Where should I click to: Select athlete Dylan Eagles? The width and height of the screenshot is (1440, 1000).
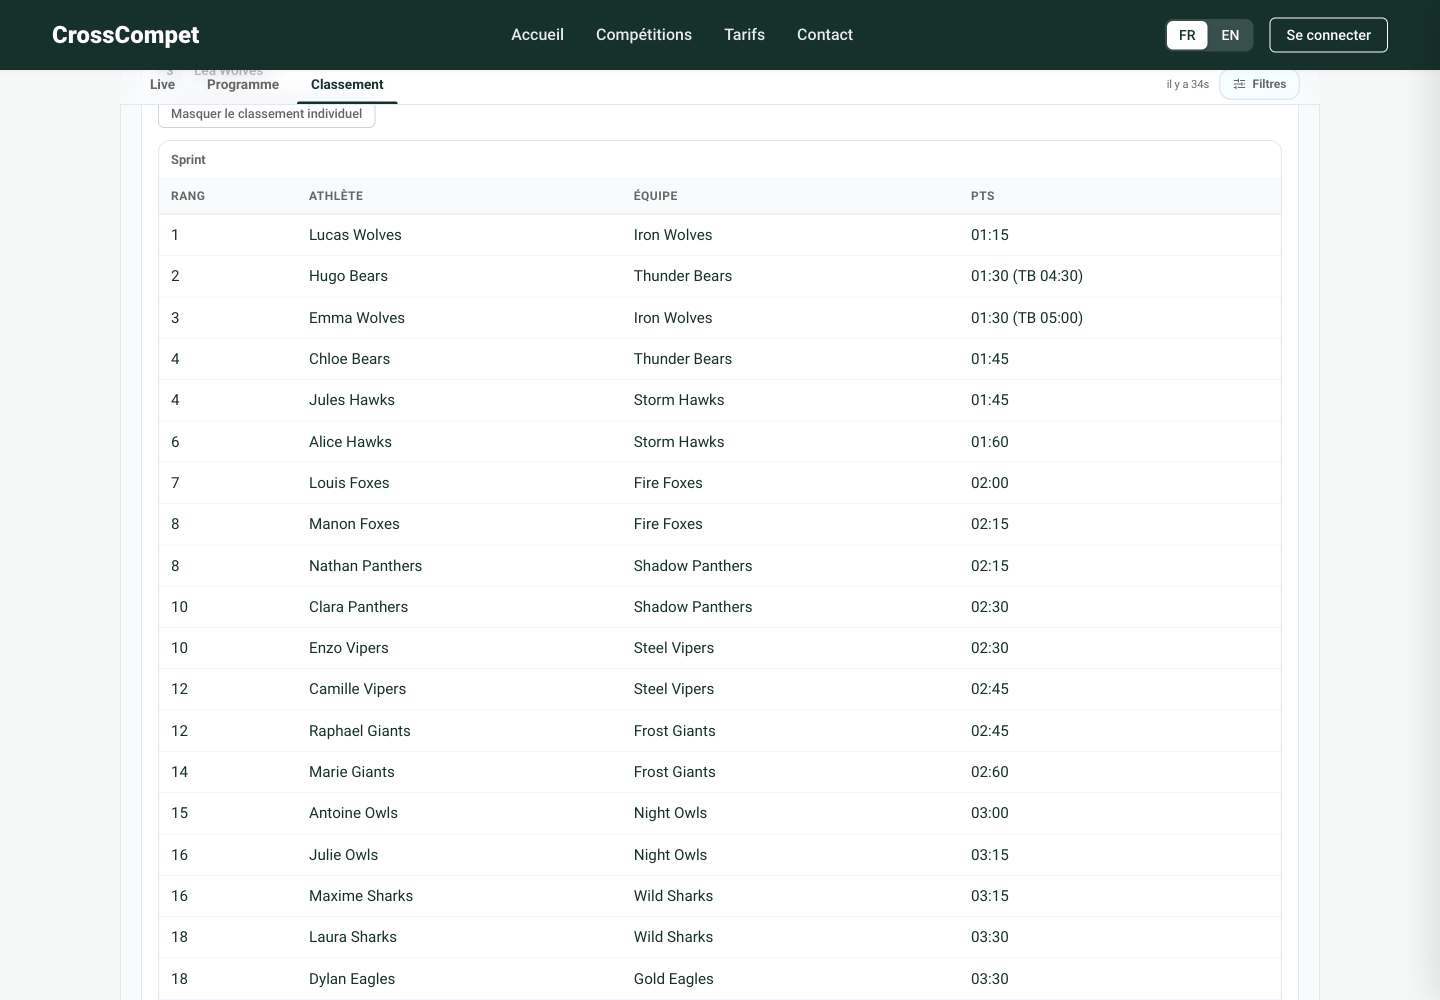click(352, 979)
